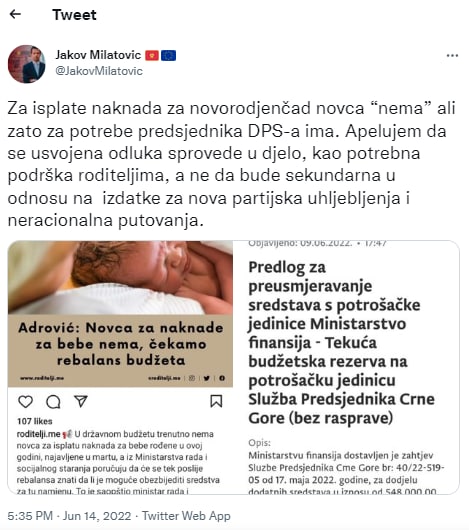This screenshot has height=530, width=469.
Task: Click the Twitter Web App source label
Action: click(x=186, y=516)
